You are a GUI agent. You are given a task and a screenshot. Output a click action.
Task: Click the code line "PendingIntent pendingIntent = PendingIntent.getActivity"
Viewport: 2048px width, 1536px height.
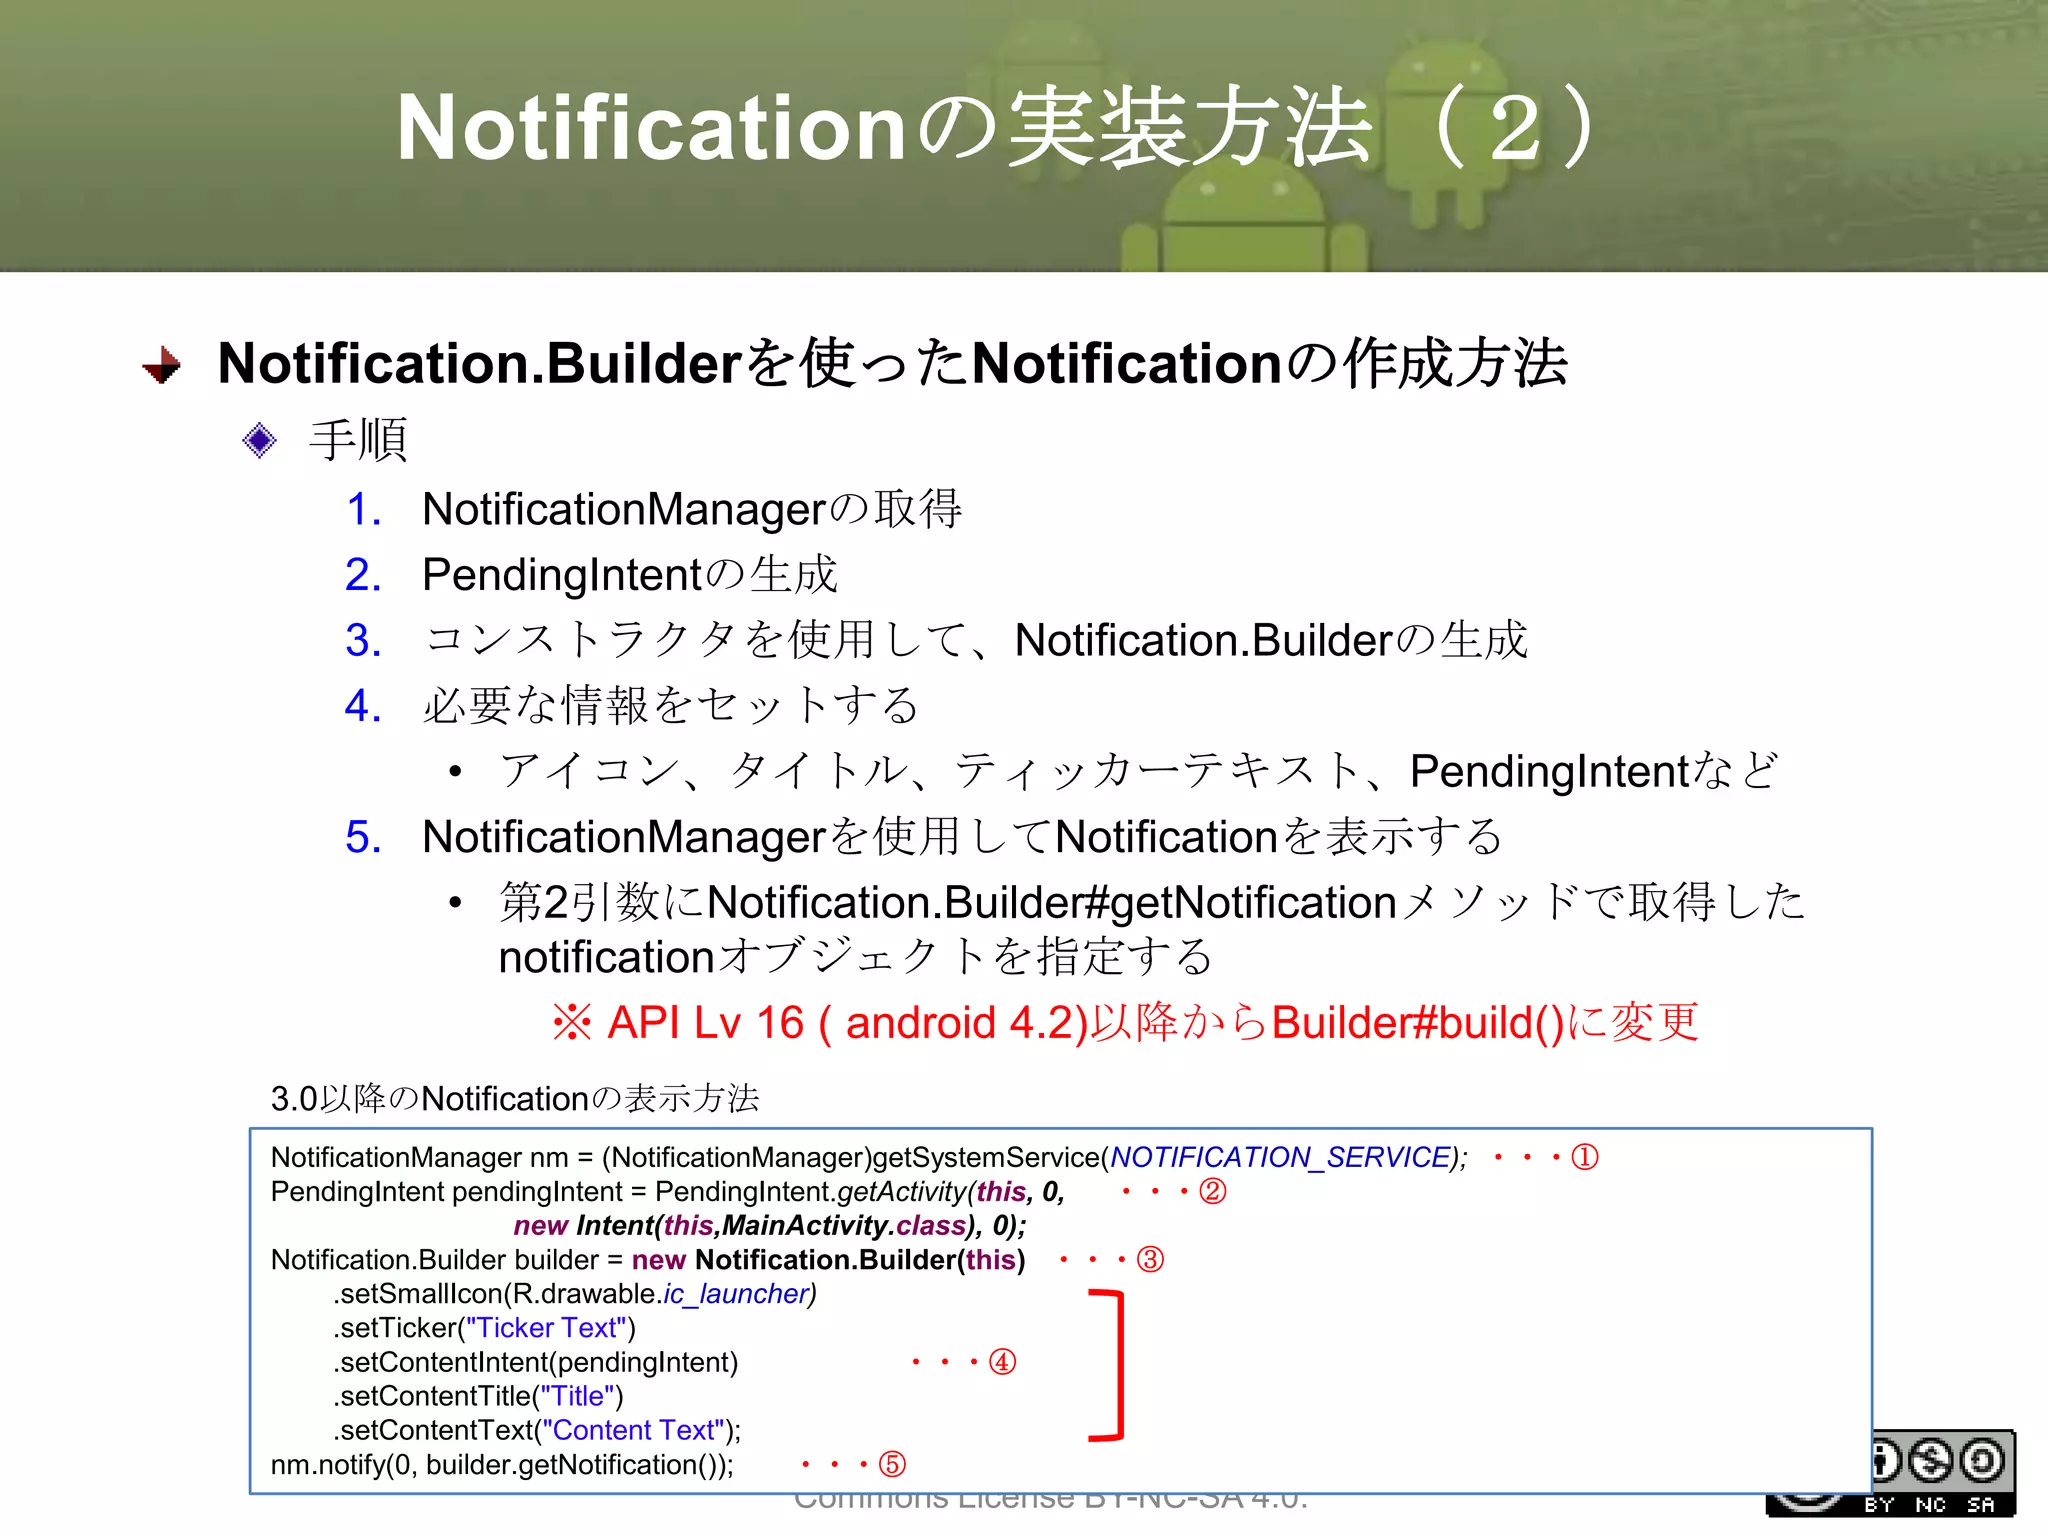point(668,1191)
